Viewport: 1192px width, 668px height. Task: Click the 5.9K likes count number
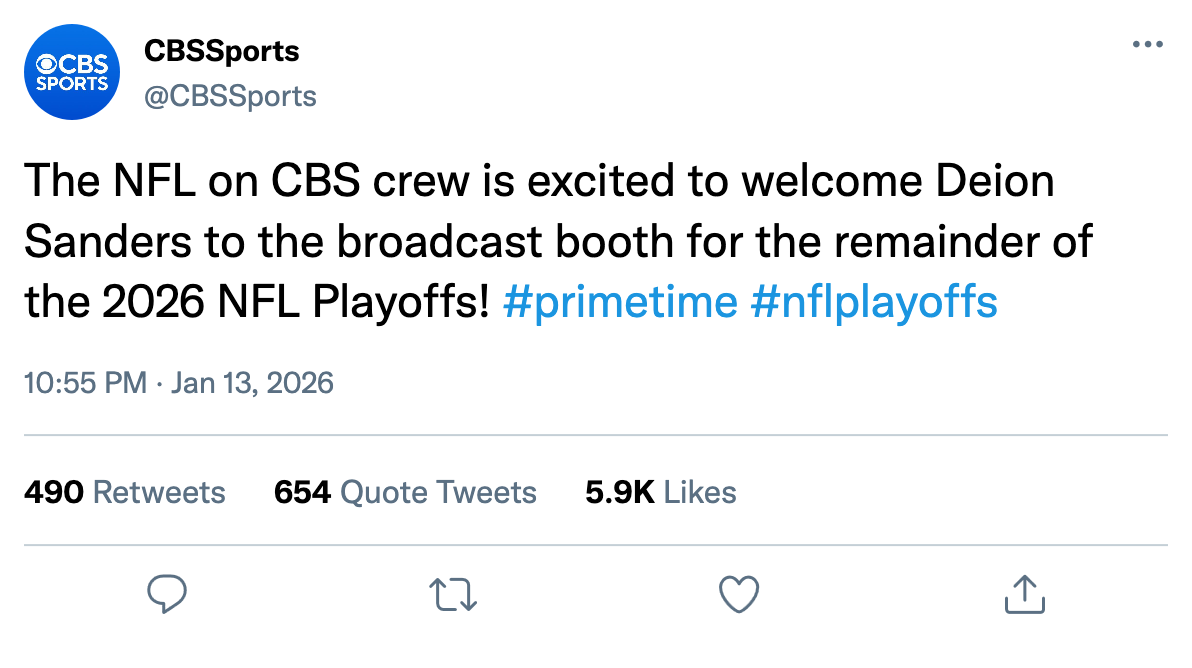click(620, 492)
